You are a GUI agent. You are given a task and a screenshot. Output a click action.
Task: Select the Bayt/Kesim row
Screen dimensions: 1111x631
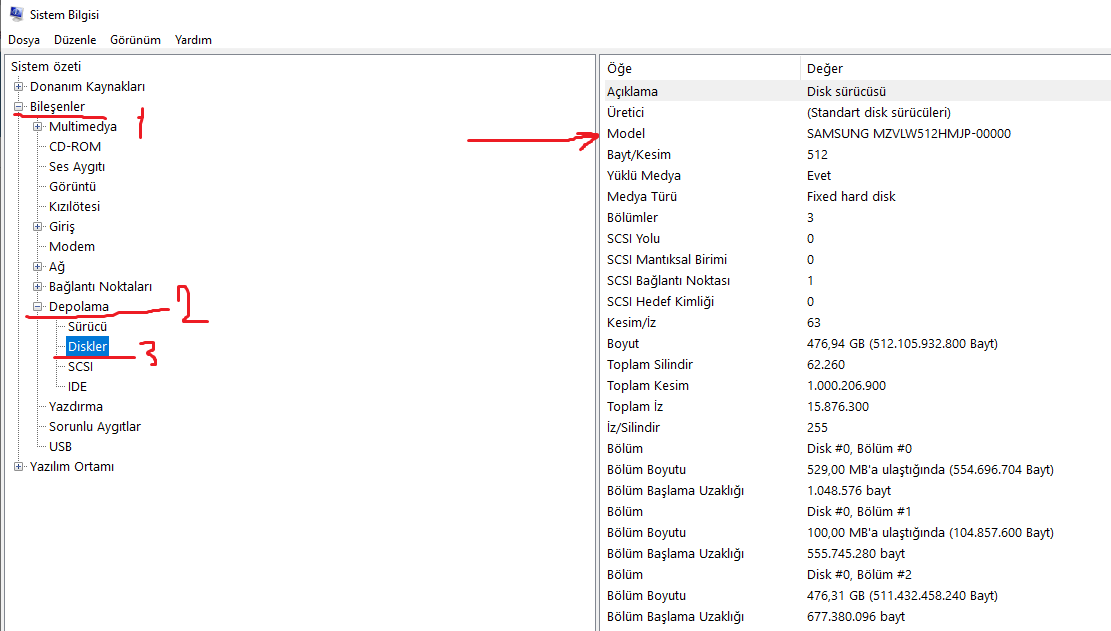click(855, 154)
